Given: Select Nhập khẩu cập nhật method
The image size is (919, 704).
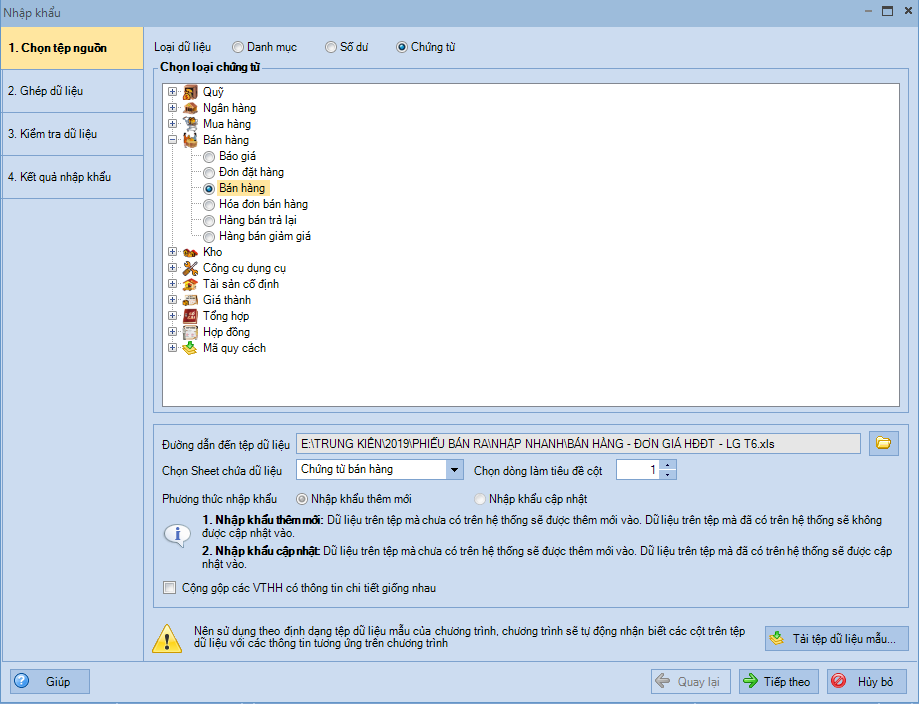Looking at the screenshot, I should point(480,499).
